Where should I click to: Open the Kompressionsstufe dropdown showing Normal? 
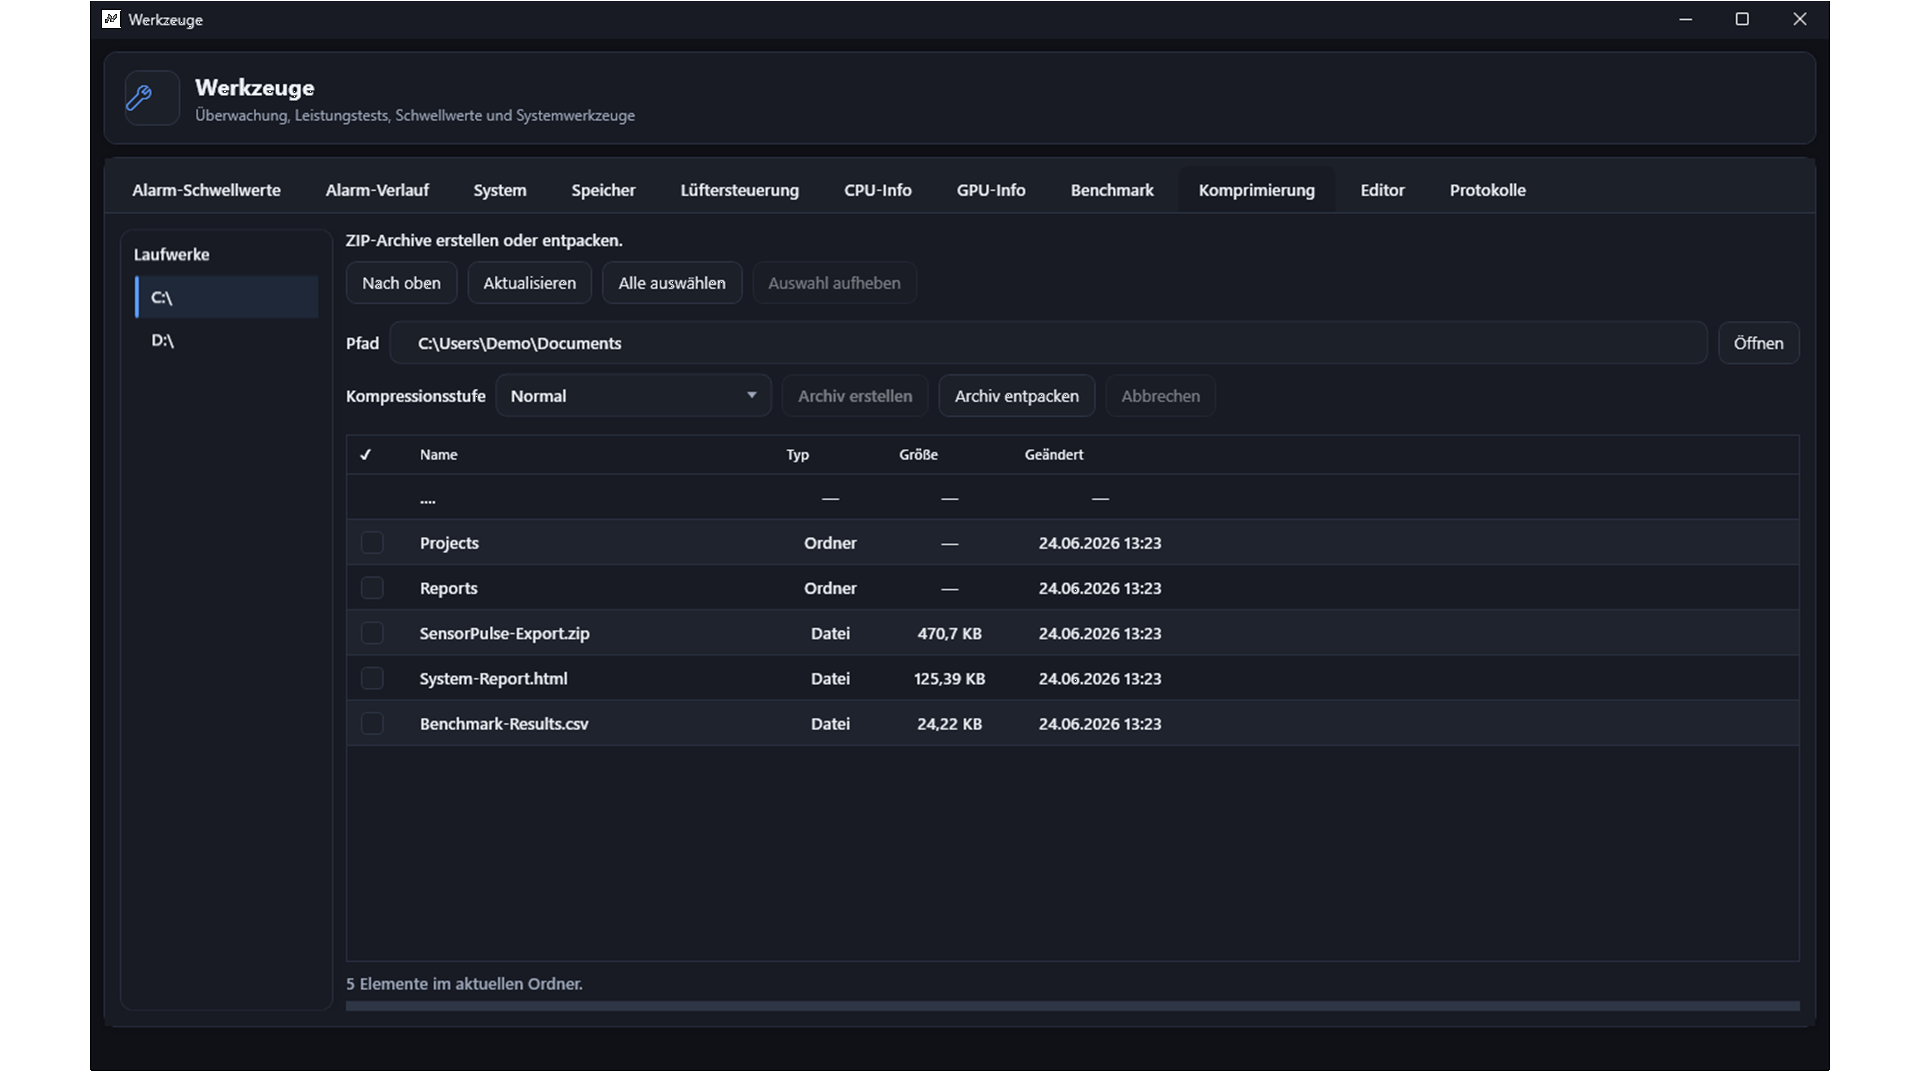(x=634, y=396)
